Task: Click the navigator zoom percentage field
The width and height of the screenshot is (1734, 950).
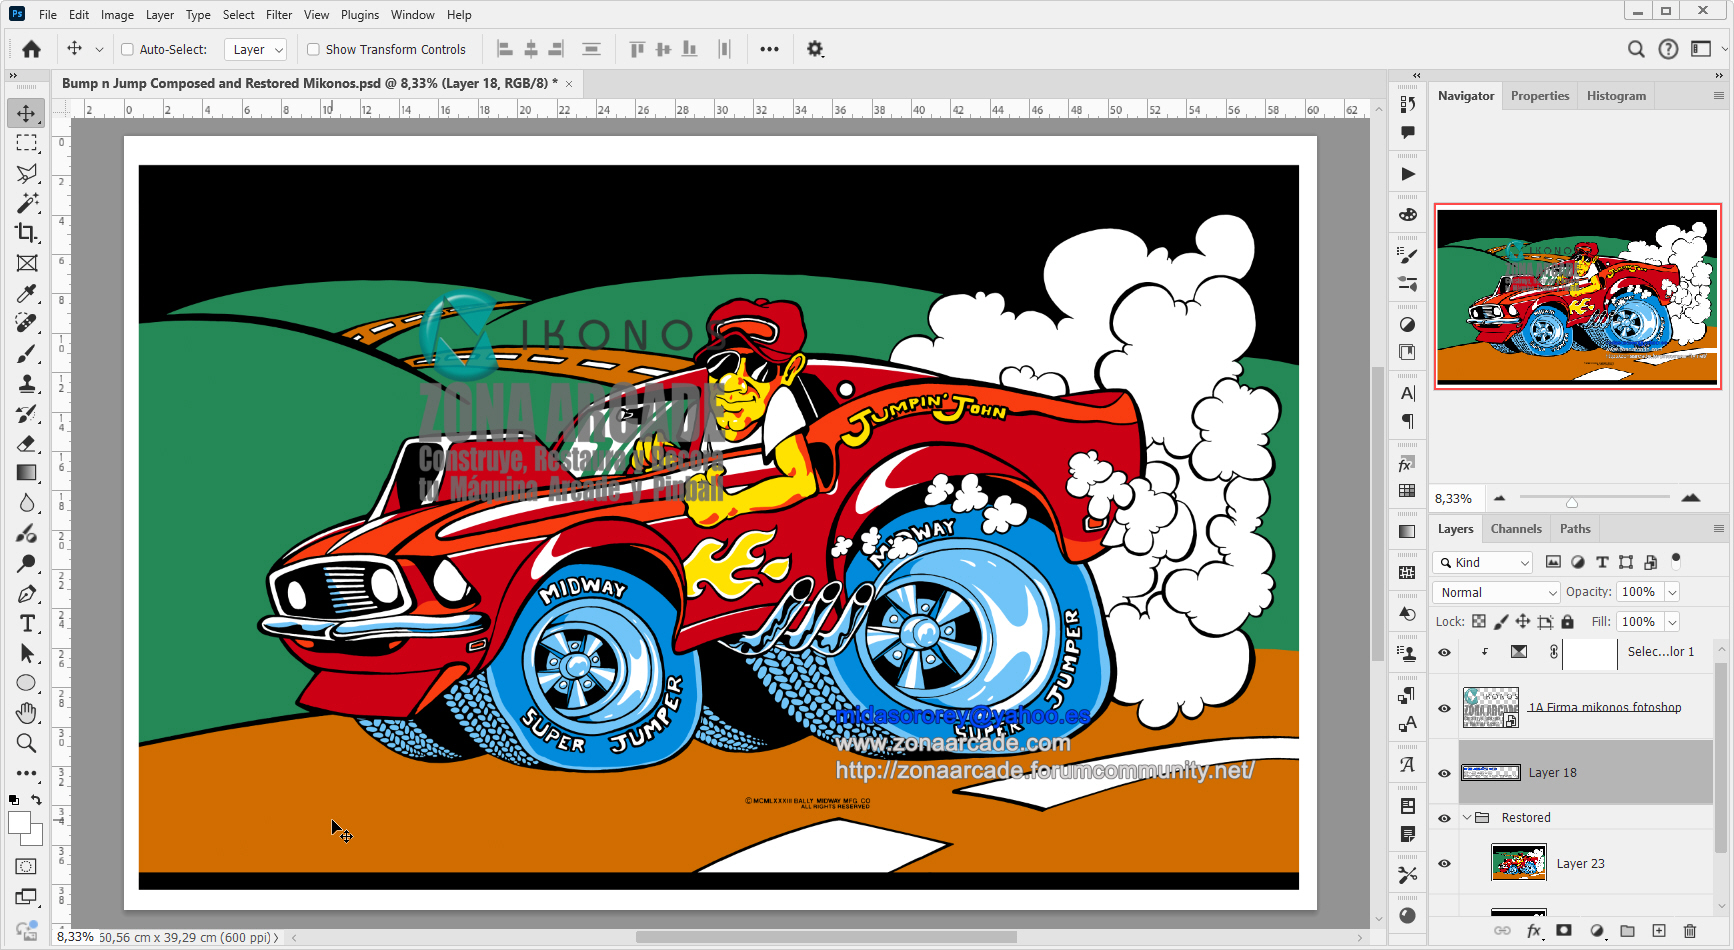Action: (x=1454, y=498)
